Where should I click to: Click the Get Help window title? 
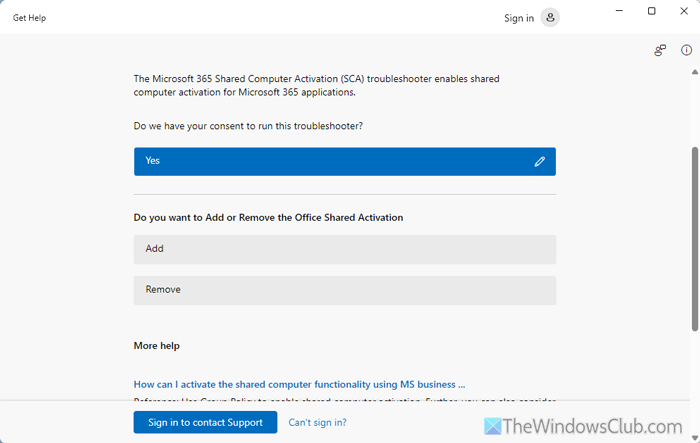tap(29, 18)
